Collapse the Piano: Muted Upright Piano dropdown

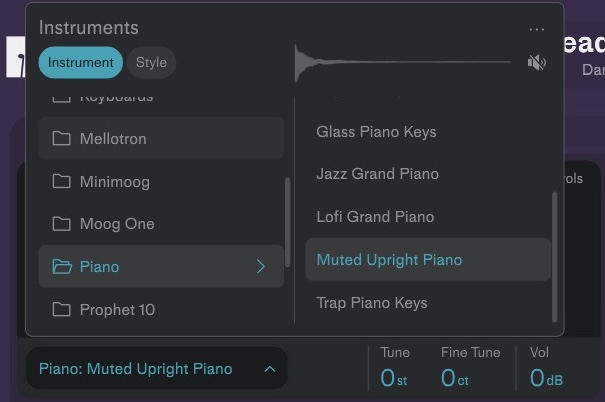(269, 369)
